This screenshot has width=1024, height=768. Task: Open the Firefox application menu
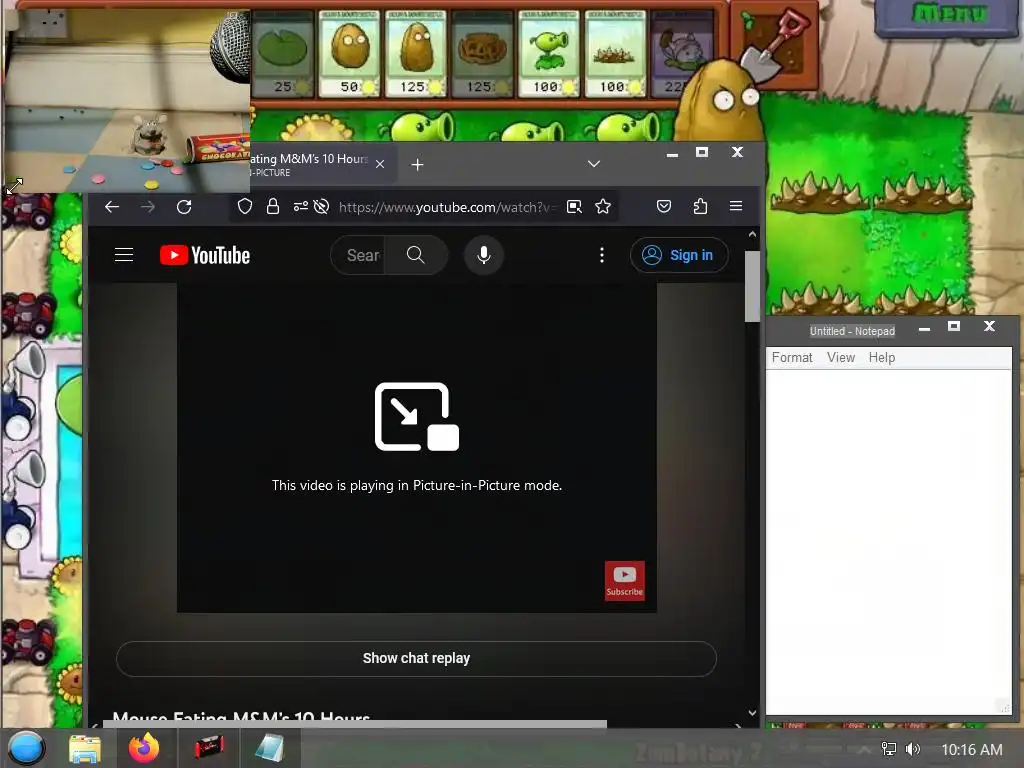(736, 206)
